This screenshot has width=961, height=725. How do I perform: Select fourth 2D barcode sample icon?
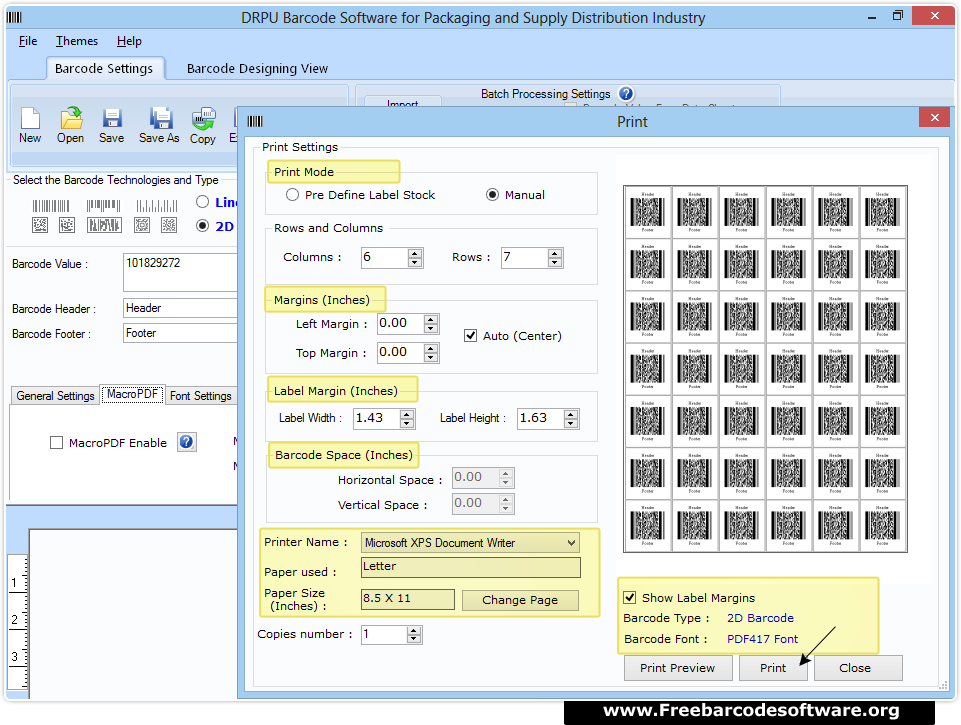pyautogui.click(x=142, y=226)
